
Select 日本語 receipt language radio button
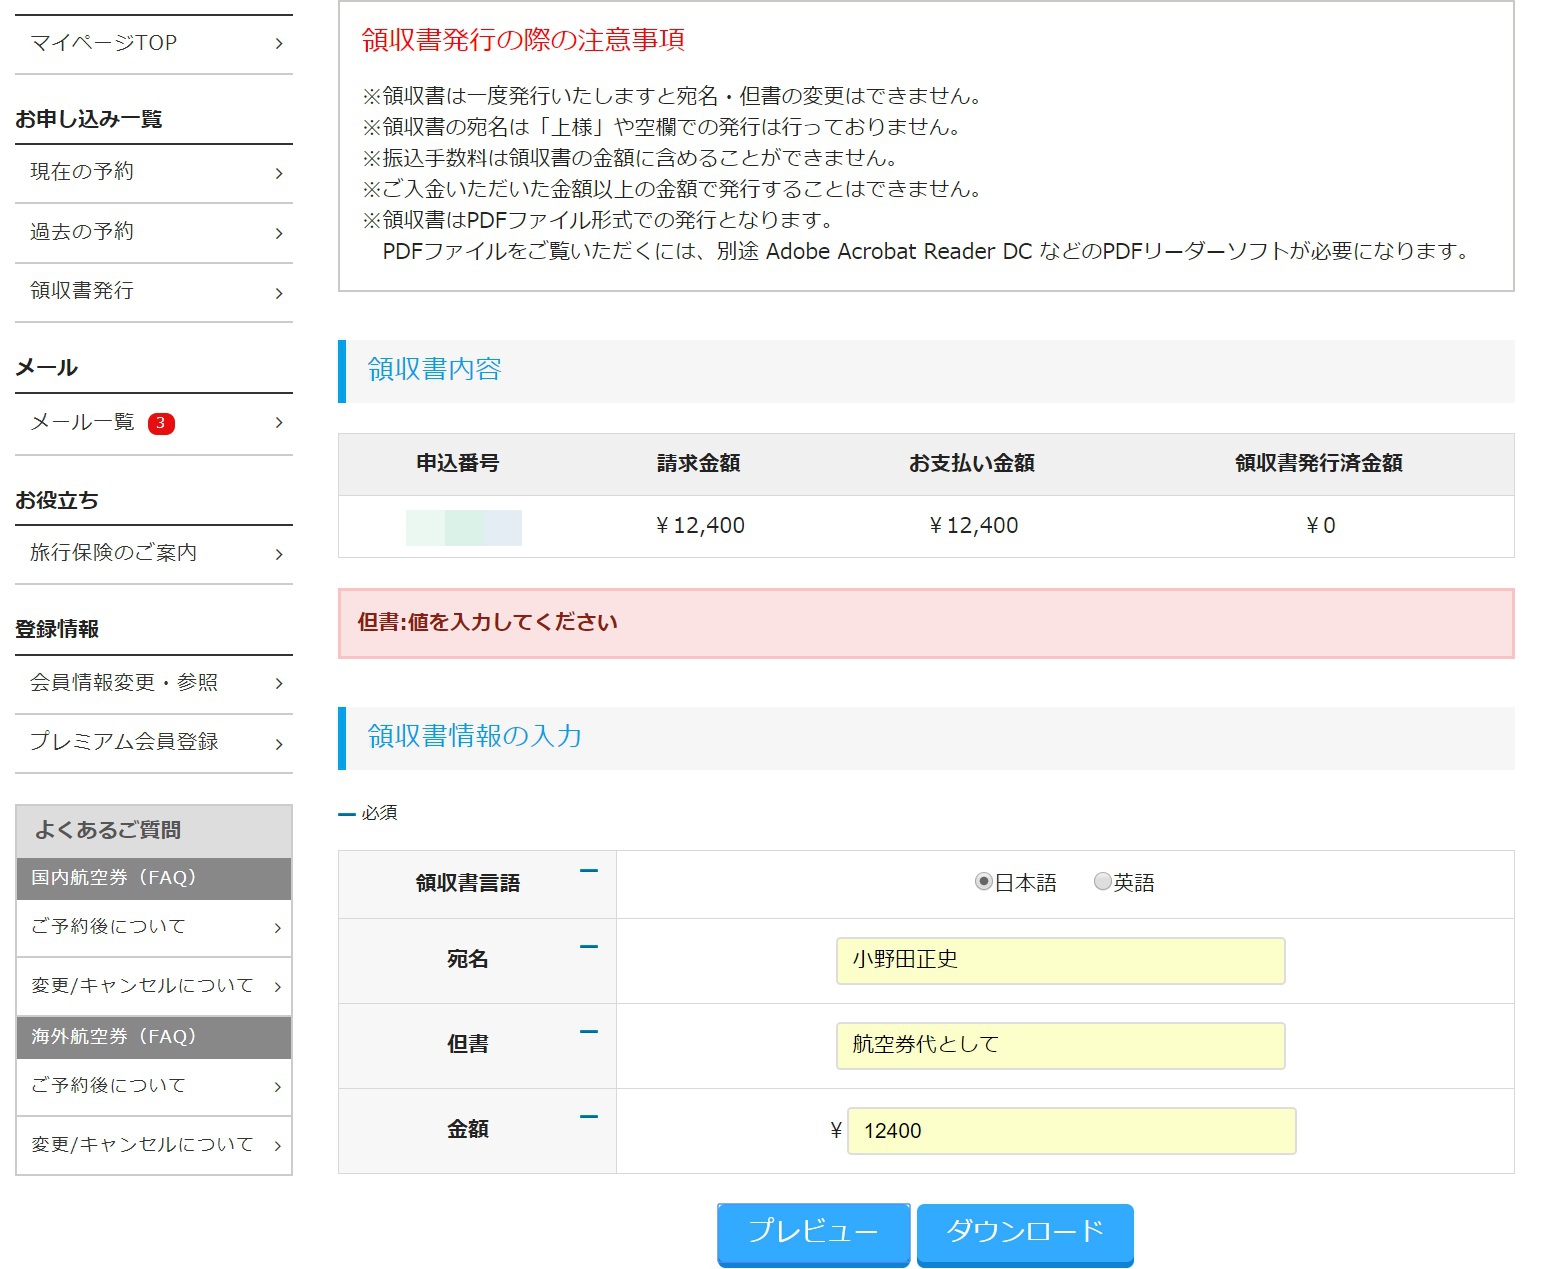tap(984, 882)
